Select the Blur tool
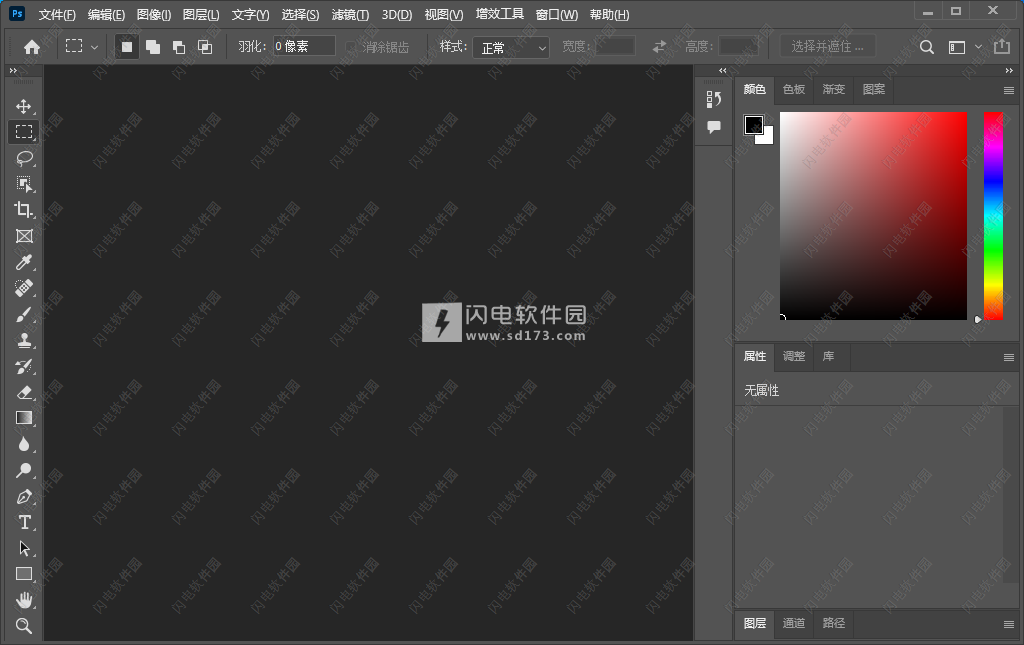The image size is (1024, 645). [24, 444]
